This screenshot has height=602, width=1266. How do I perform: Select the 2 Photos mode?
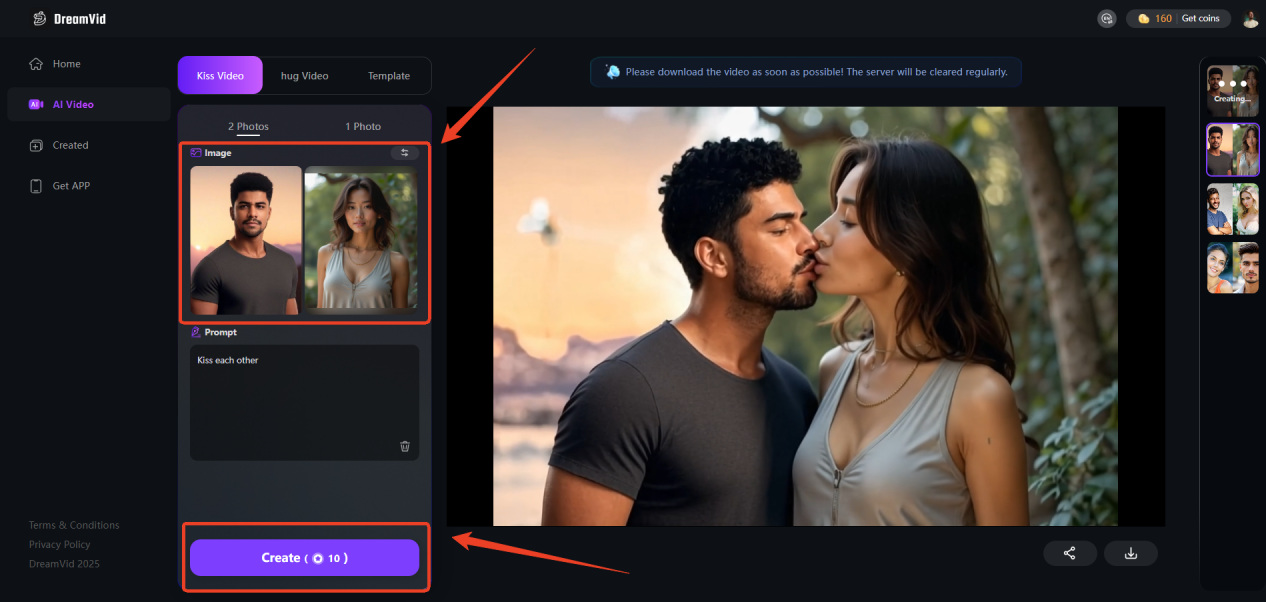pos(248,127)
